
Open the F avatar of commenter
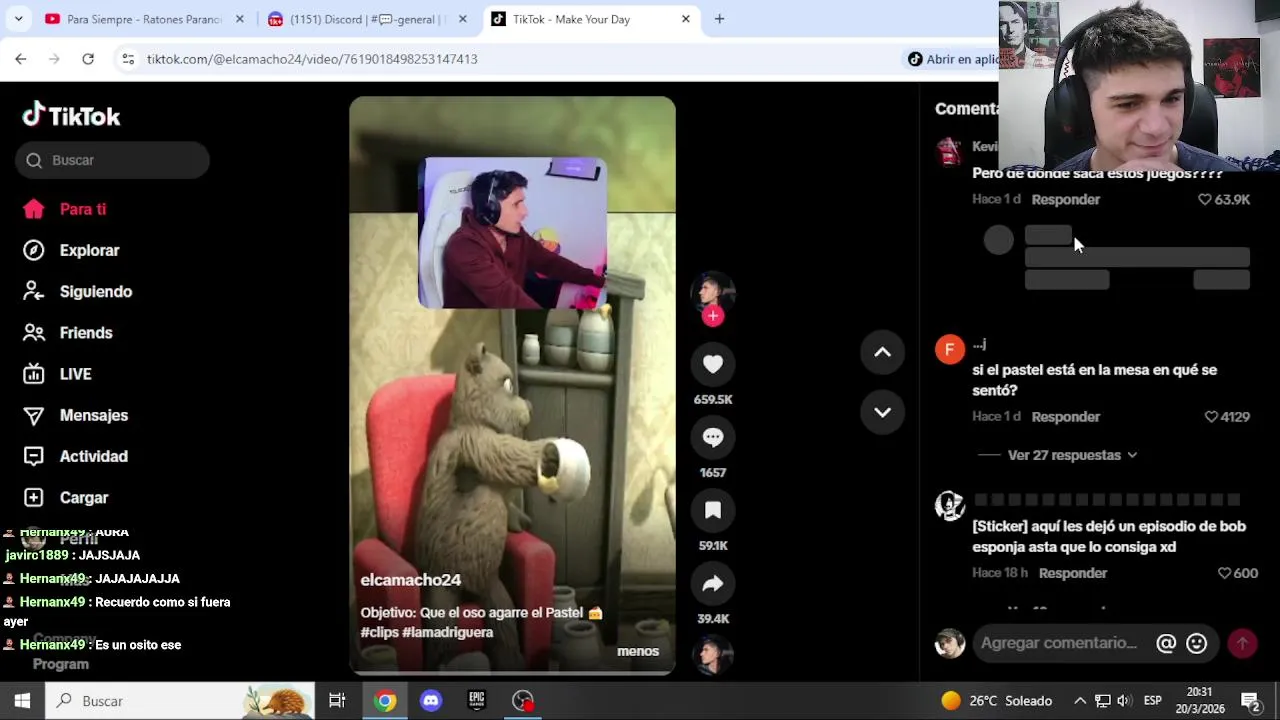[x=950, y=349]
